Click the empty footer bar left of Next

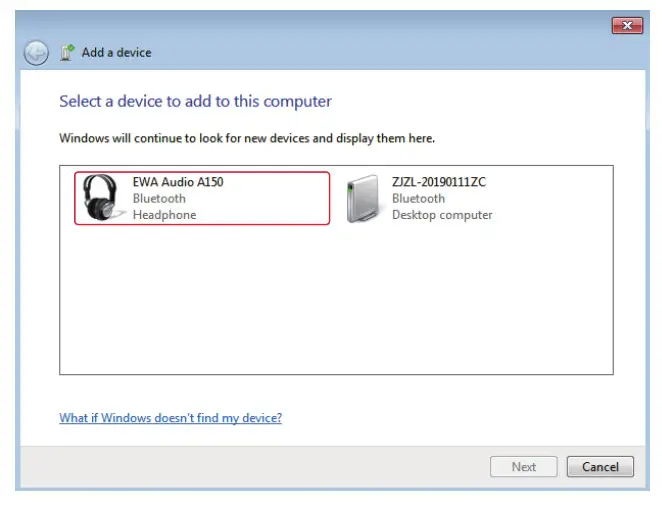250,467
